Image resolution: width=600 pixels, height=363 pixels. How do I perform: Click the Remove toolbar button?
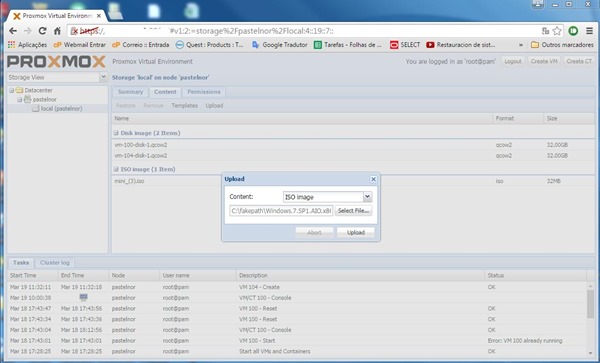(x=153, y=106)
